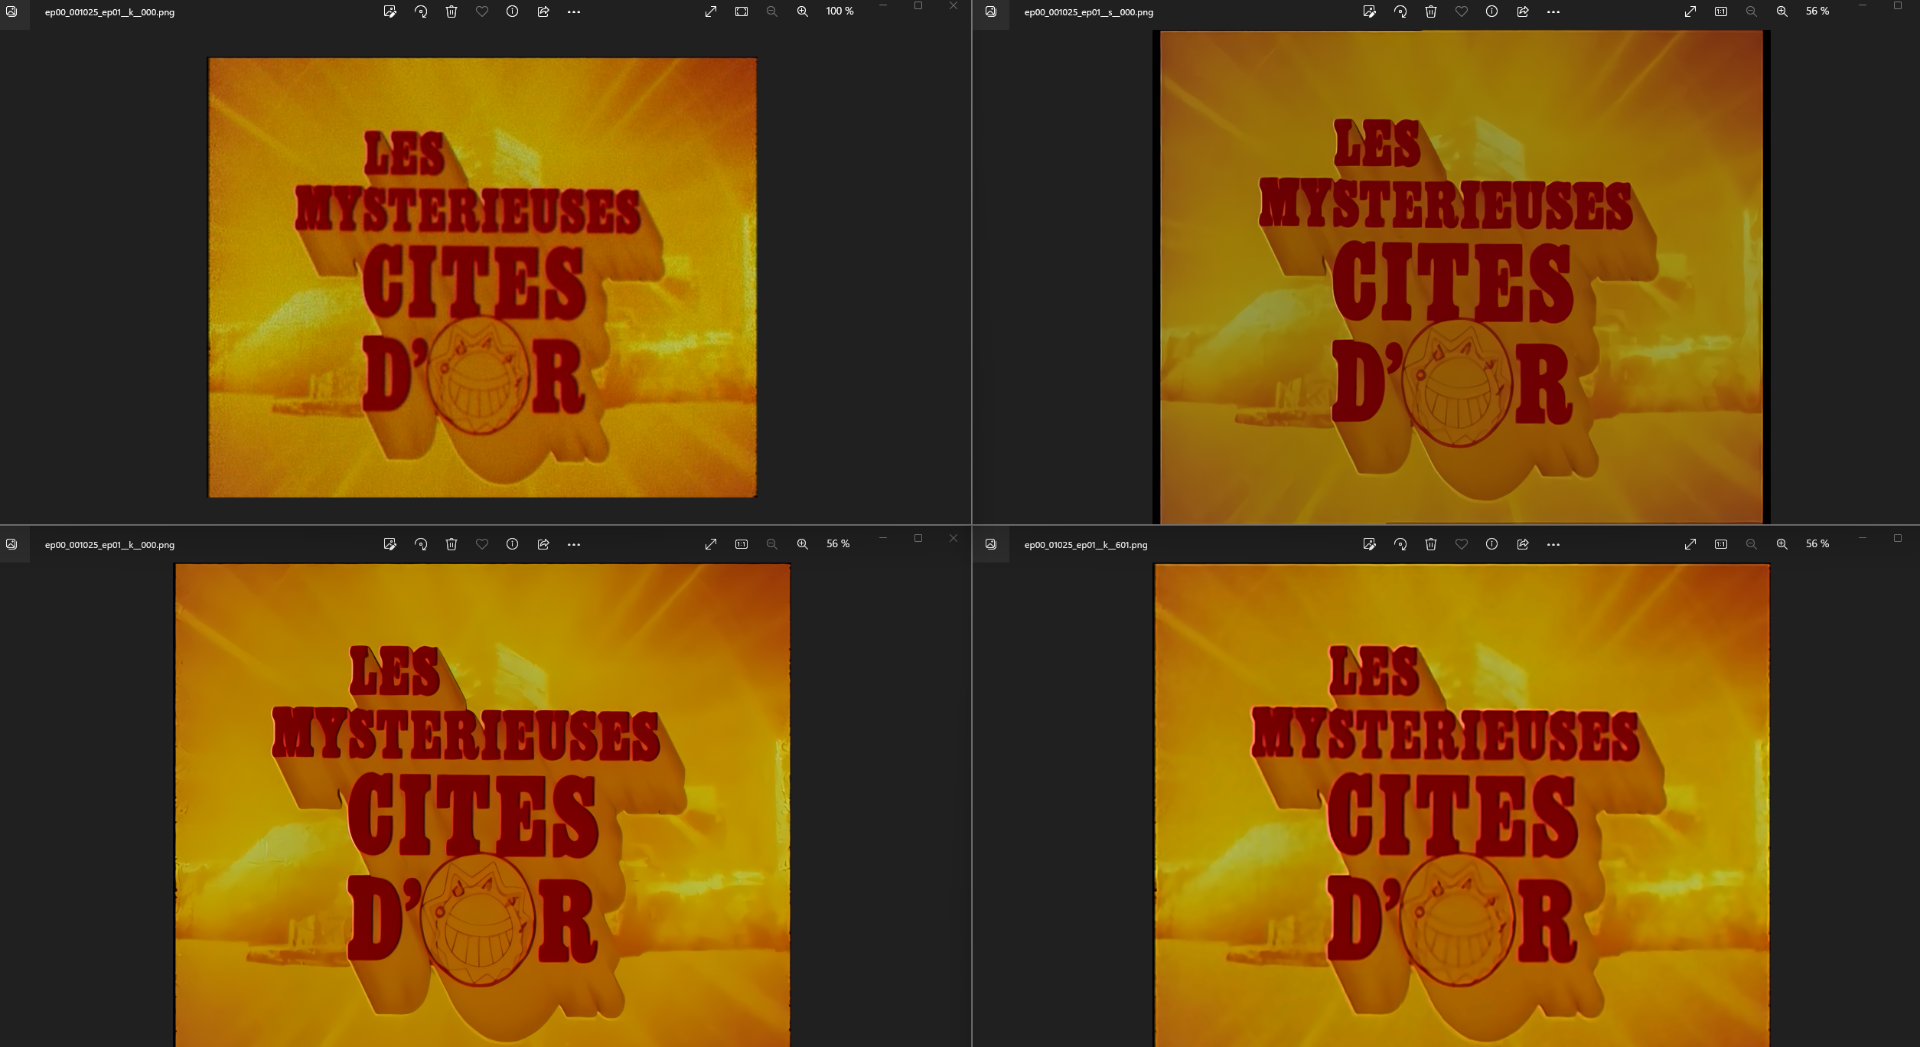
Task: Toggle actual size view for s_000.png
Action: [x=1721, y=12]
